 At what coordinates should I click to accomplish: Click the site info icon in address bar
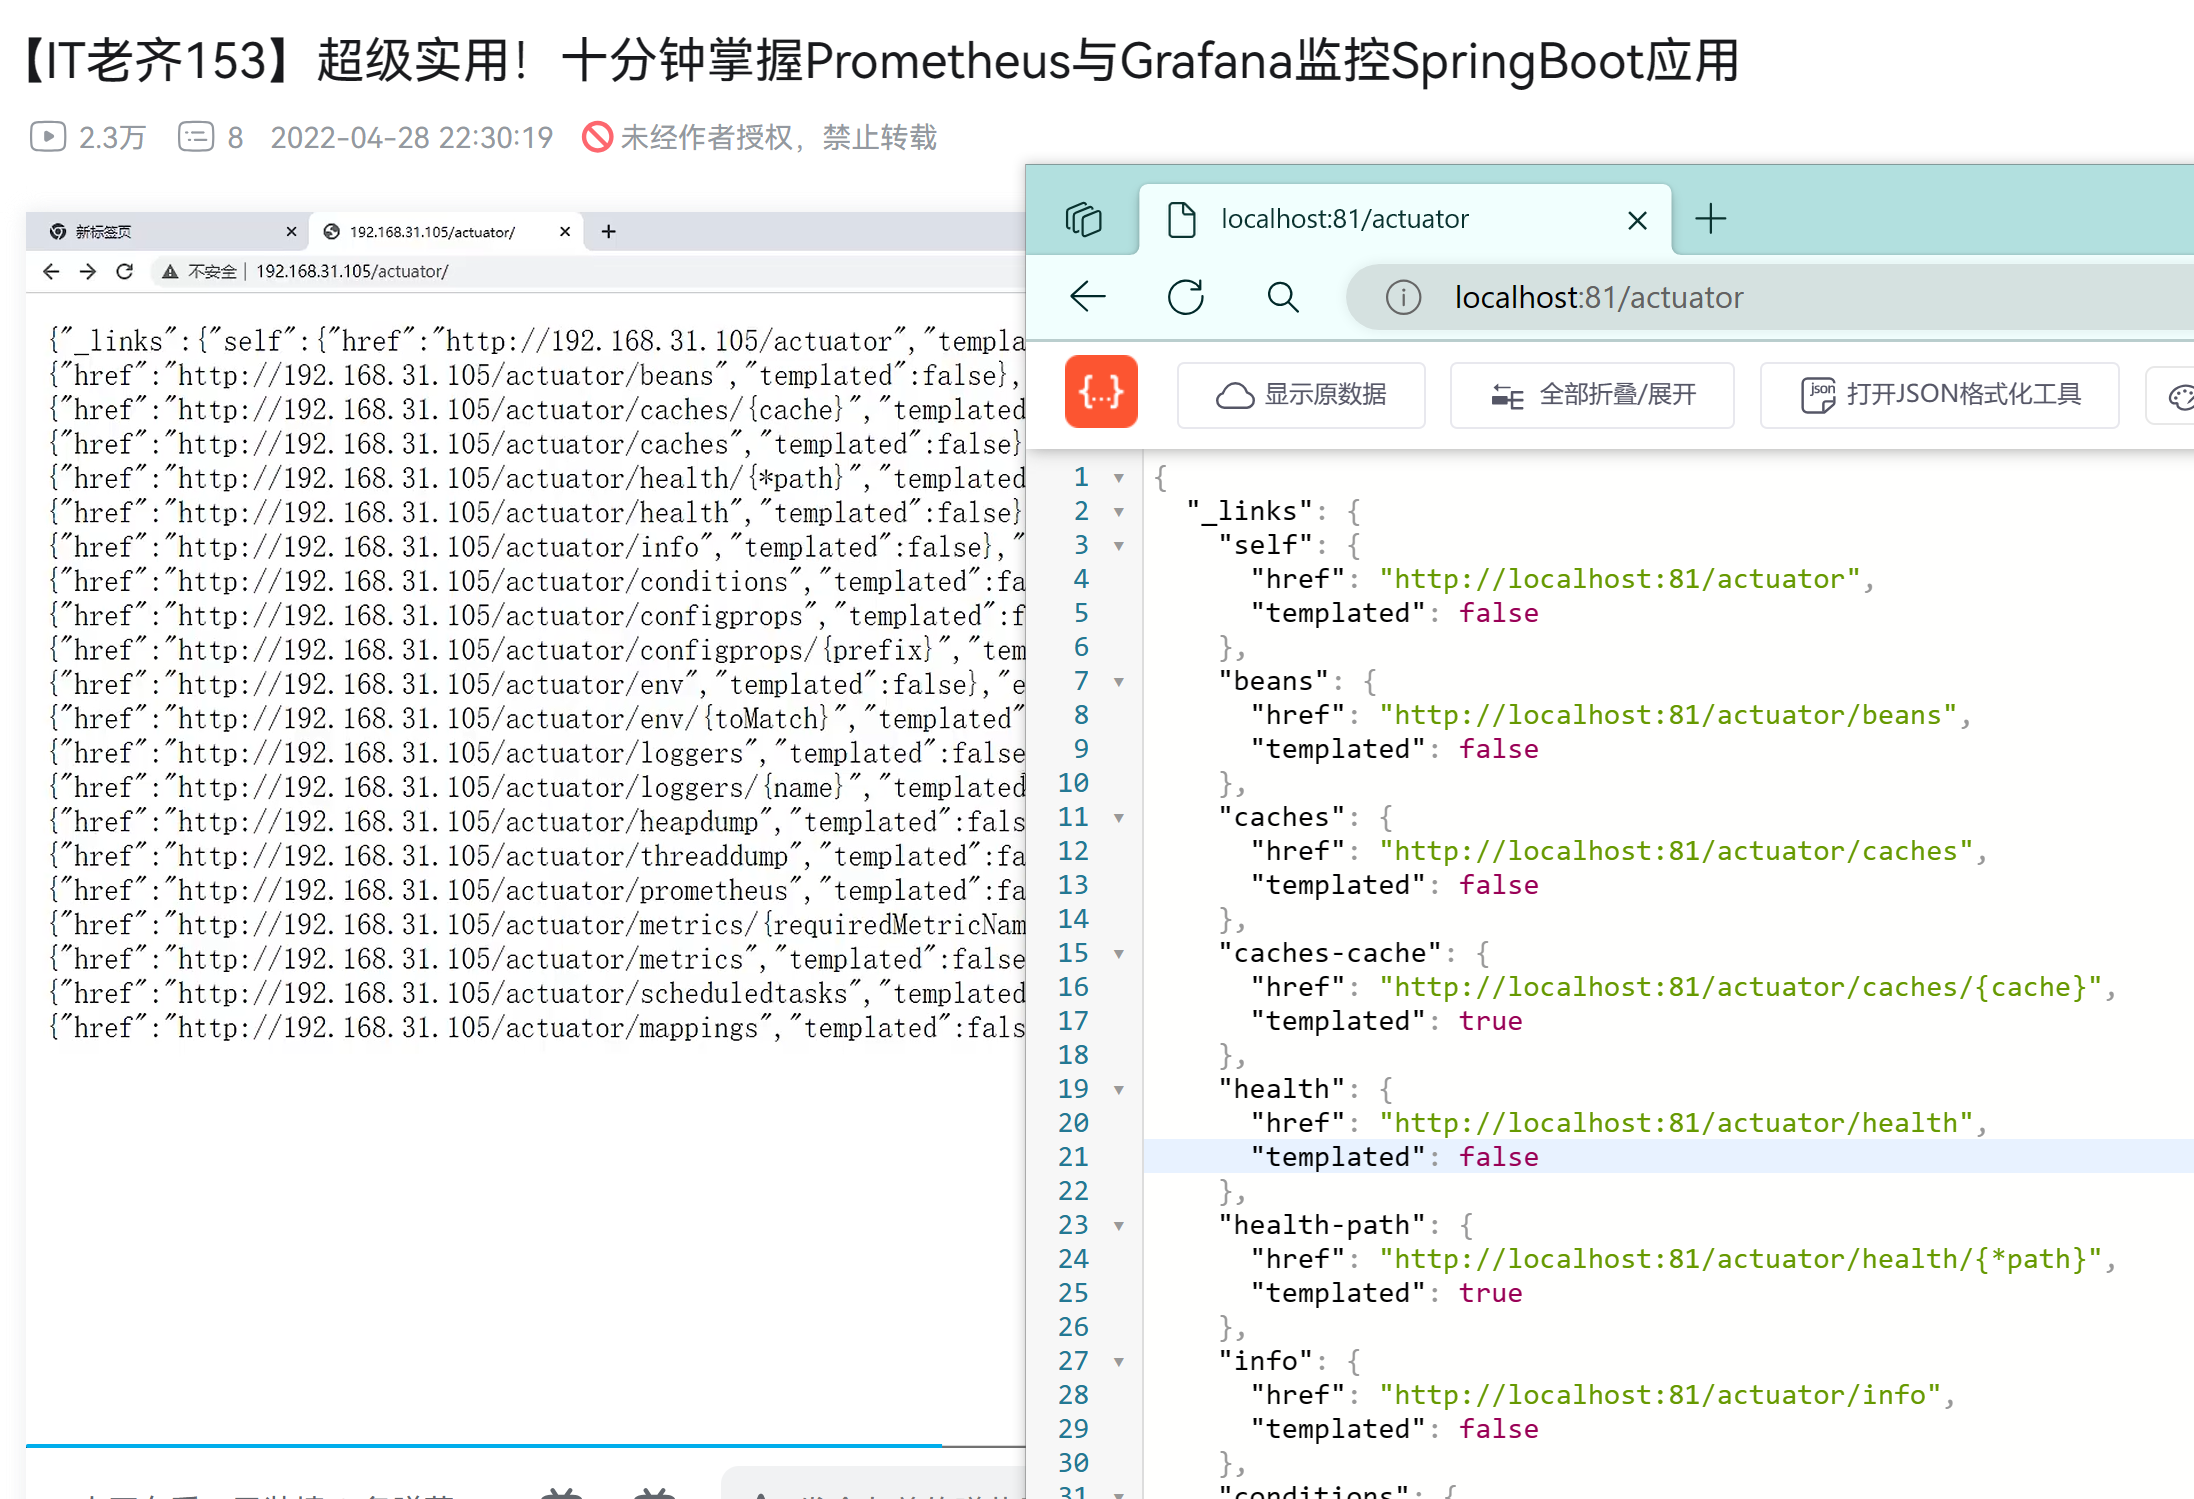tap(1403, 297)
